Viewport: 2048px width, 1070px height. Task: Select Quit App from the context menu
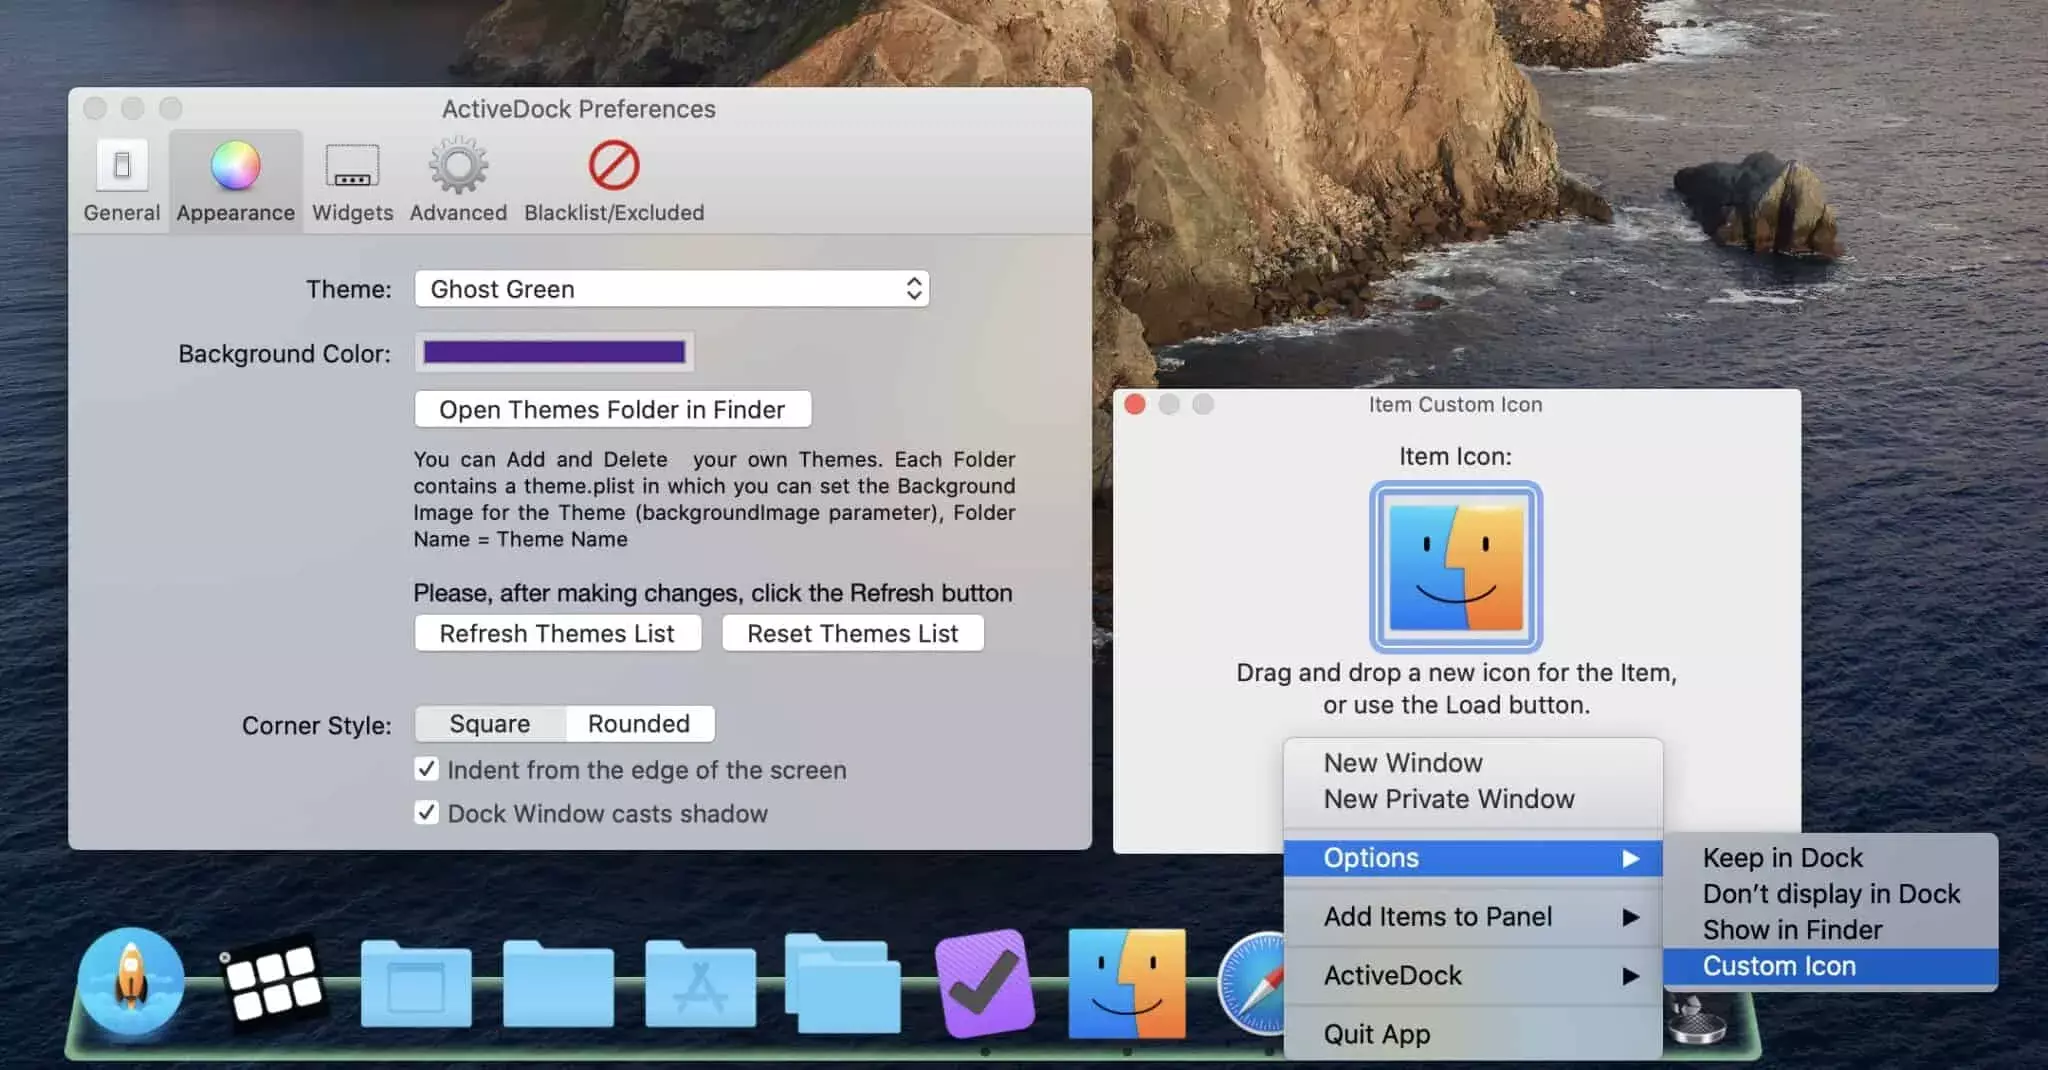[1473, 1034]
